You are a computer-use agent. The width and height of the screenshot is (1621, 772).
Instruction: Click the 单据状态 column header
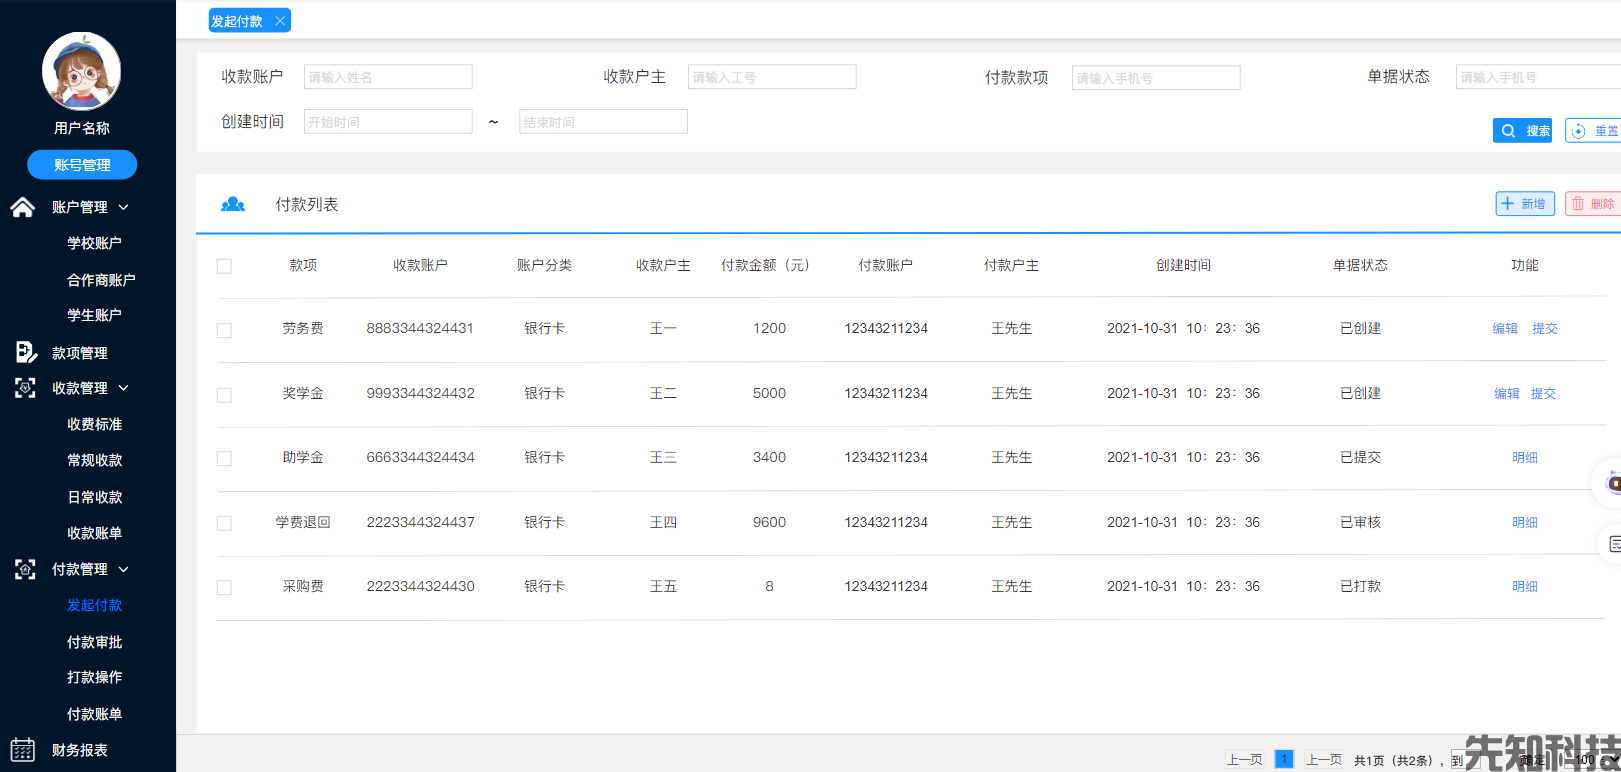click(x=1360, y=265)
